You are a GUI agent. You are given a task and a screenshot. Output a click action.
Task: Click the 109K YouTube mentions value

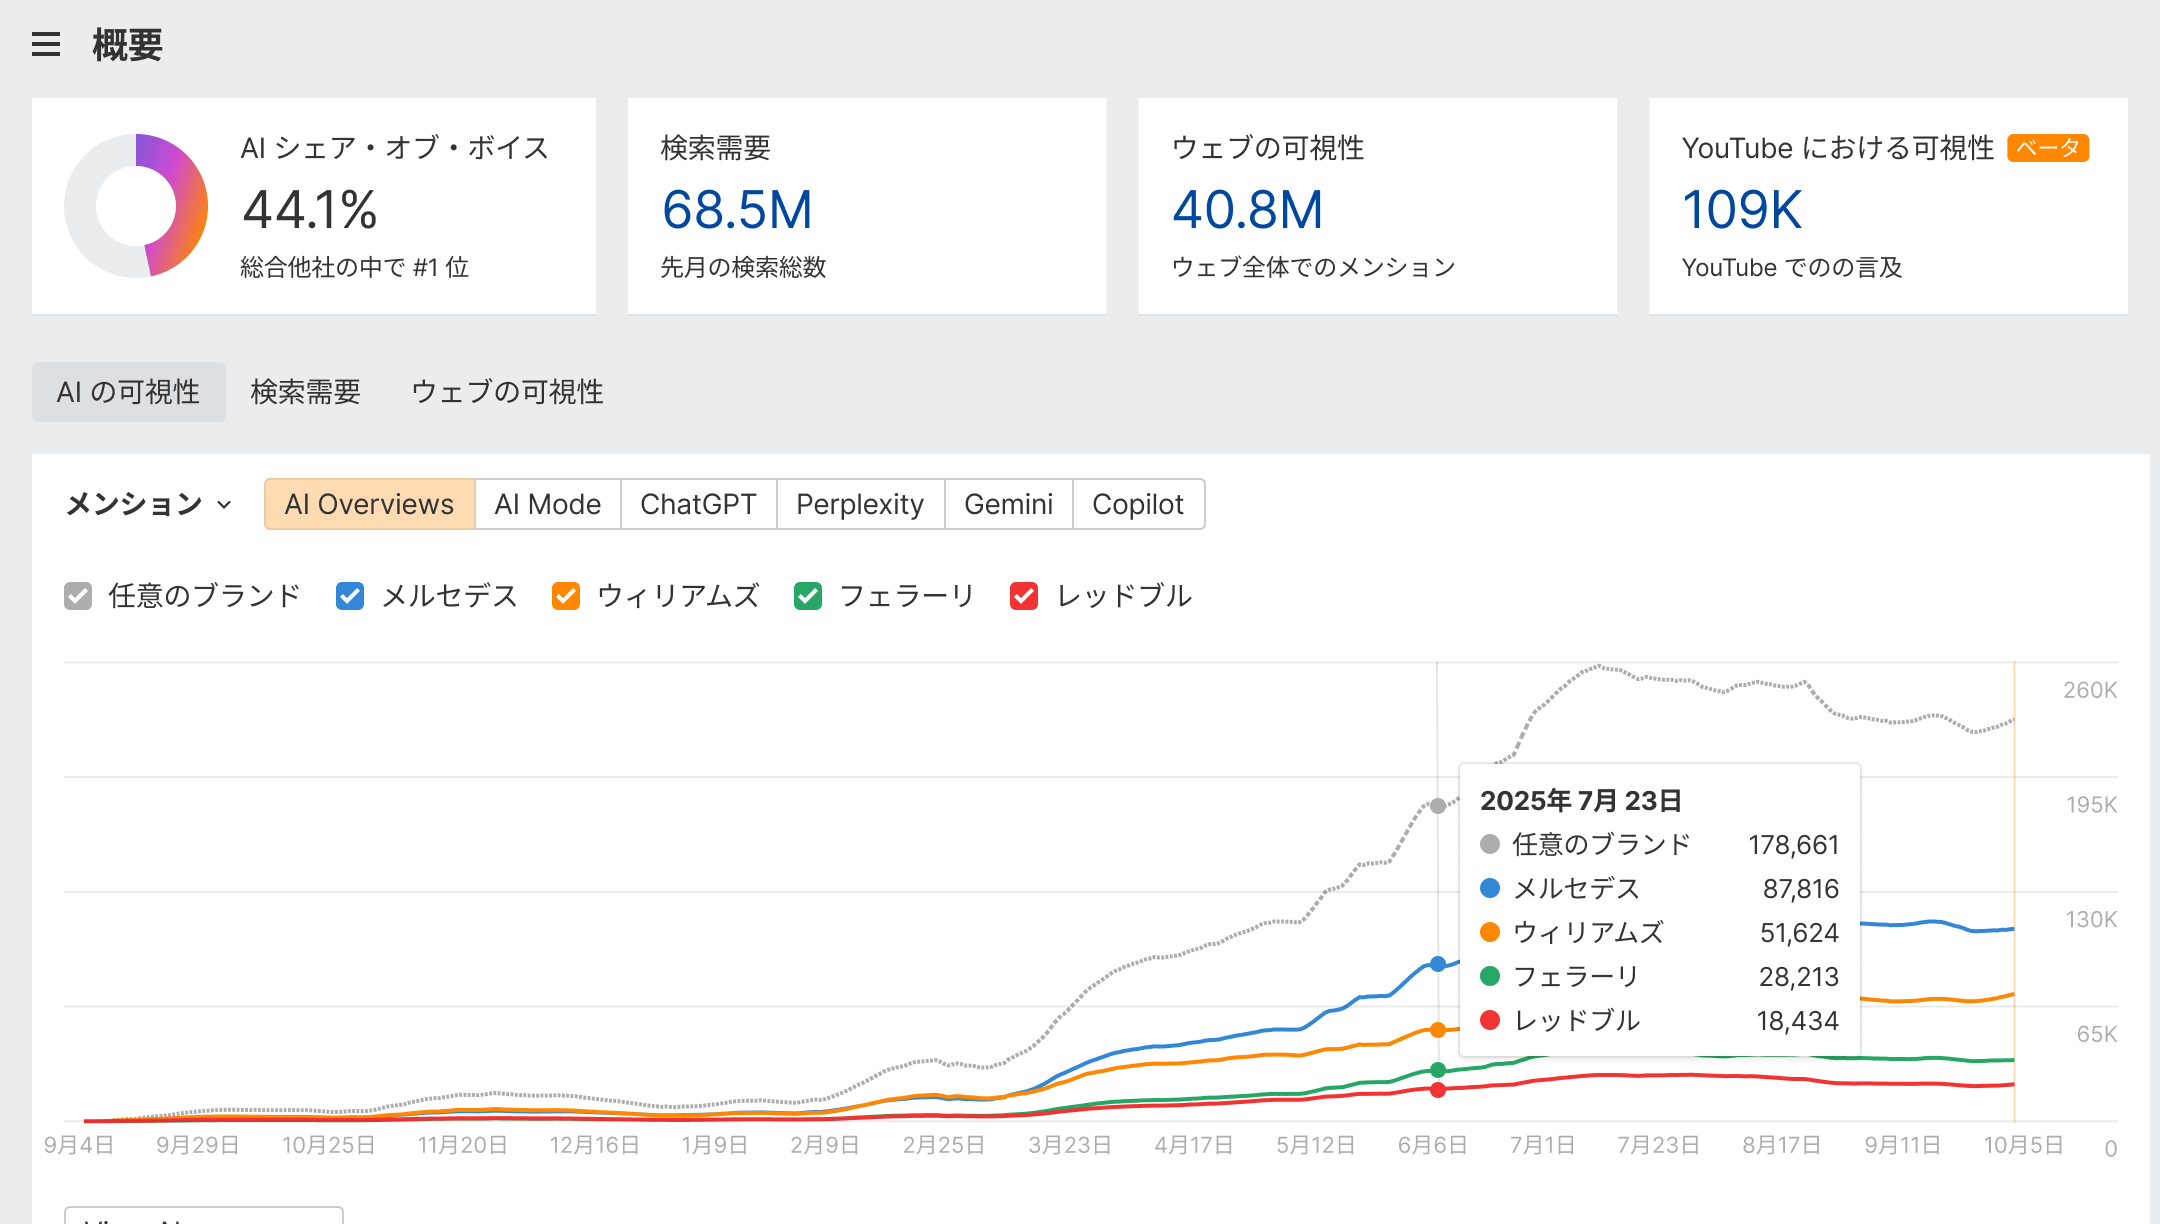1740,210
